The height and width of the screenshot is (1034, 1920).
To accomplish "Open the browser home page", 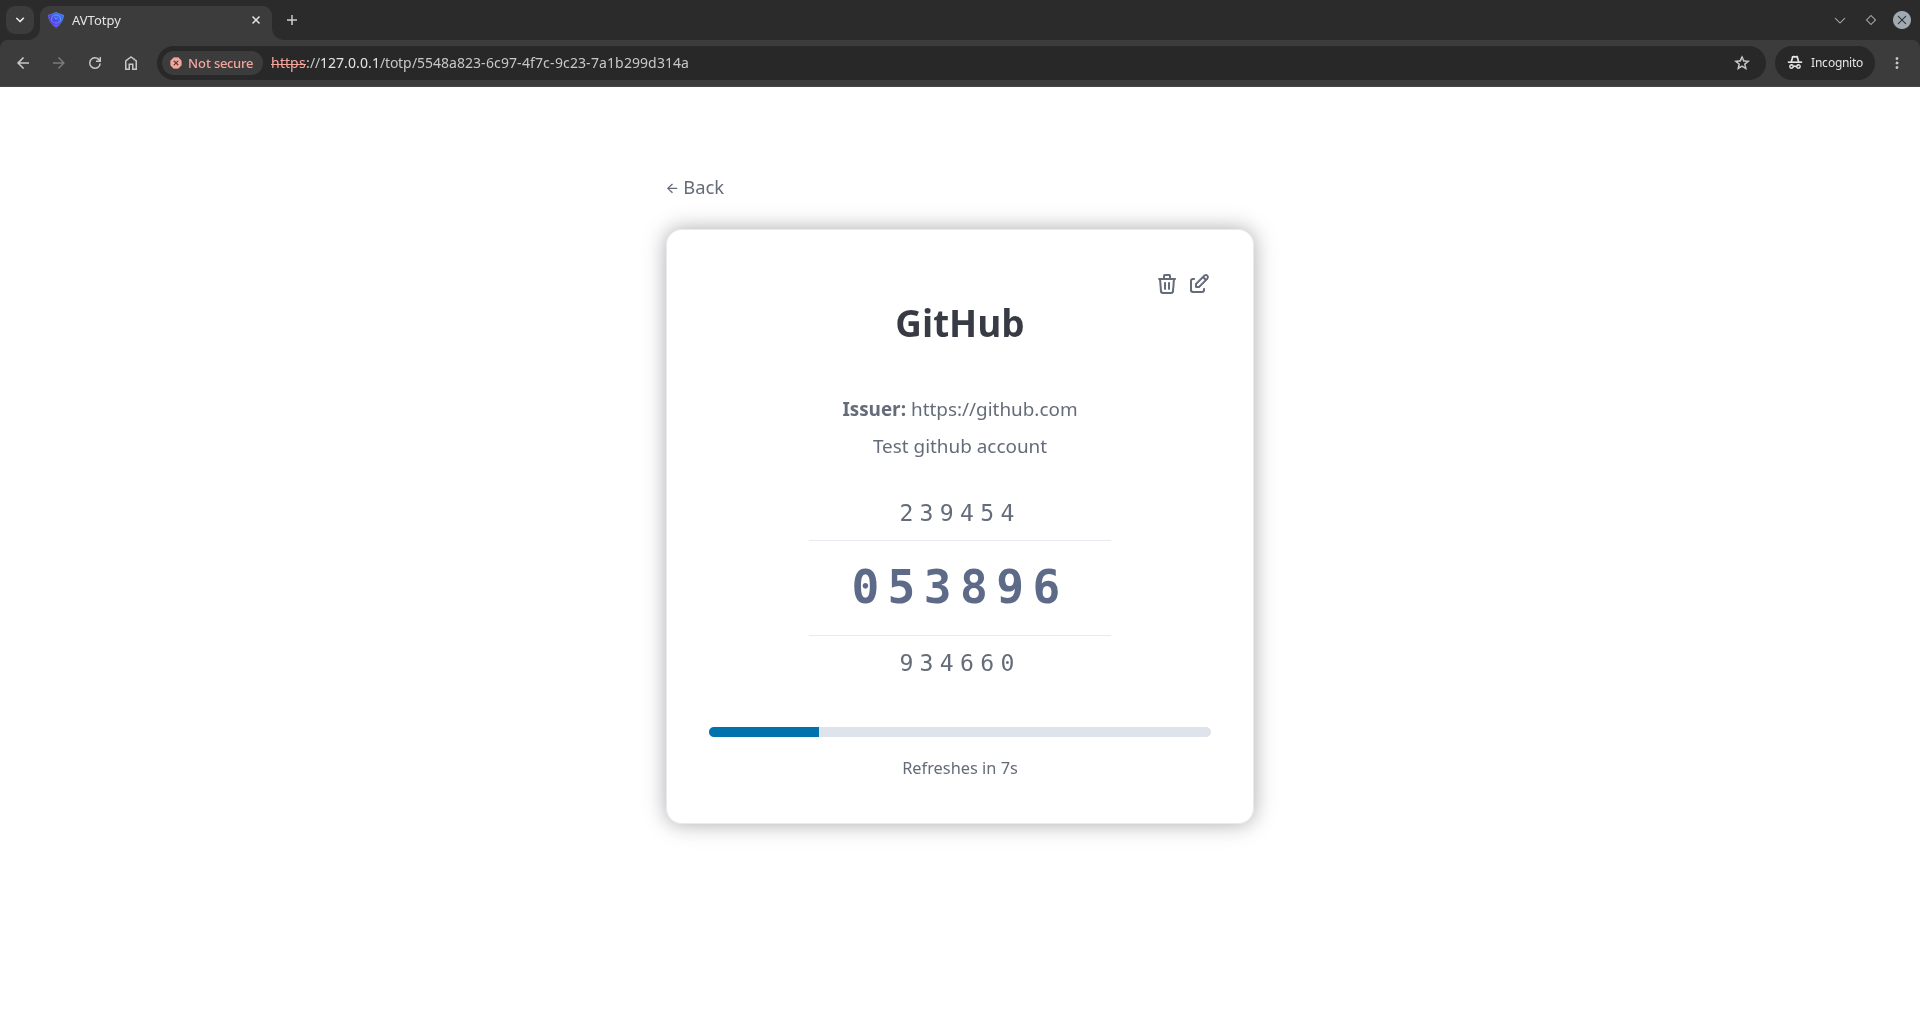I will tap(131, 63).
